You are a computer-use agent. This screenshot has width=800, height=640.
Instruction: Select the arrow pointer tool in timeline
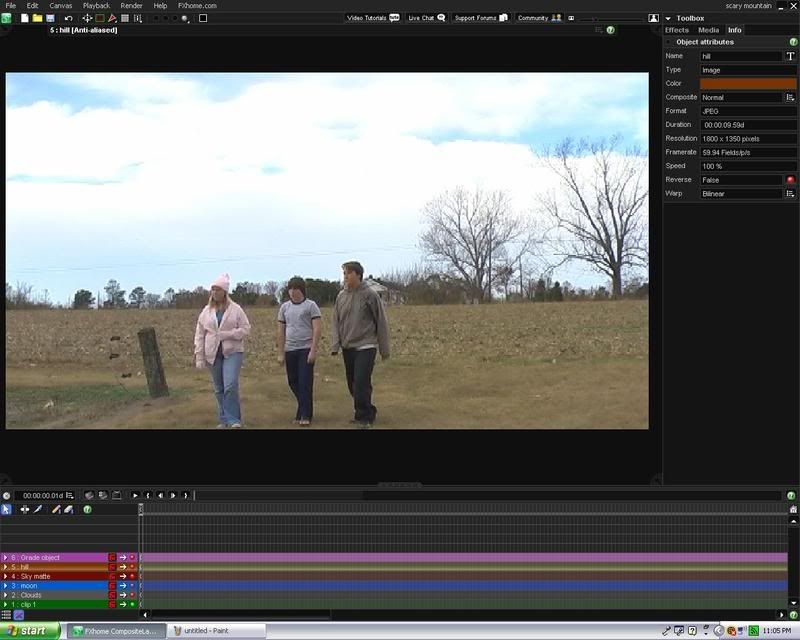click(x=6, y=509)
